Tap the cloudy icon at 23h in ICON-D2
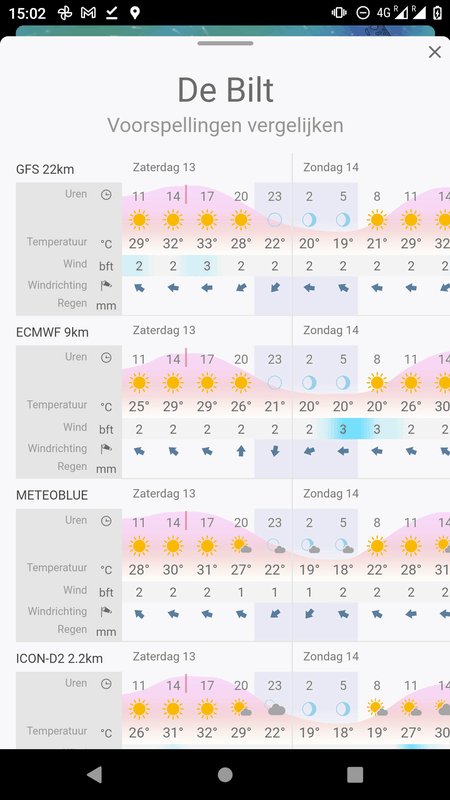The width and height of the screenshot is (450, 800). 276,708
